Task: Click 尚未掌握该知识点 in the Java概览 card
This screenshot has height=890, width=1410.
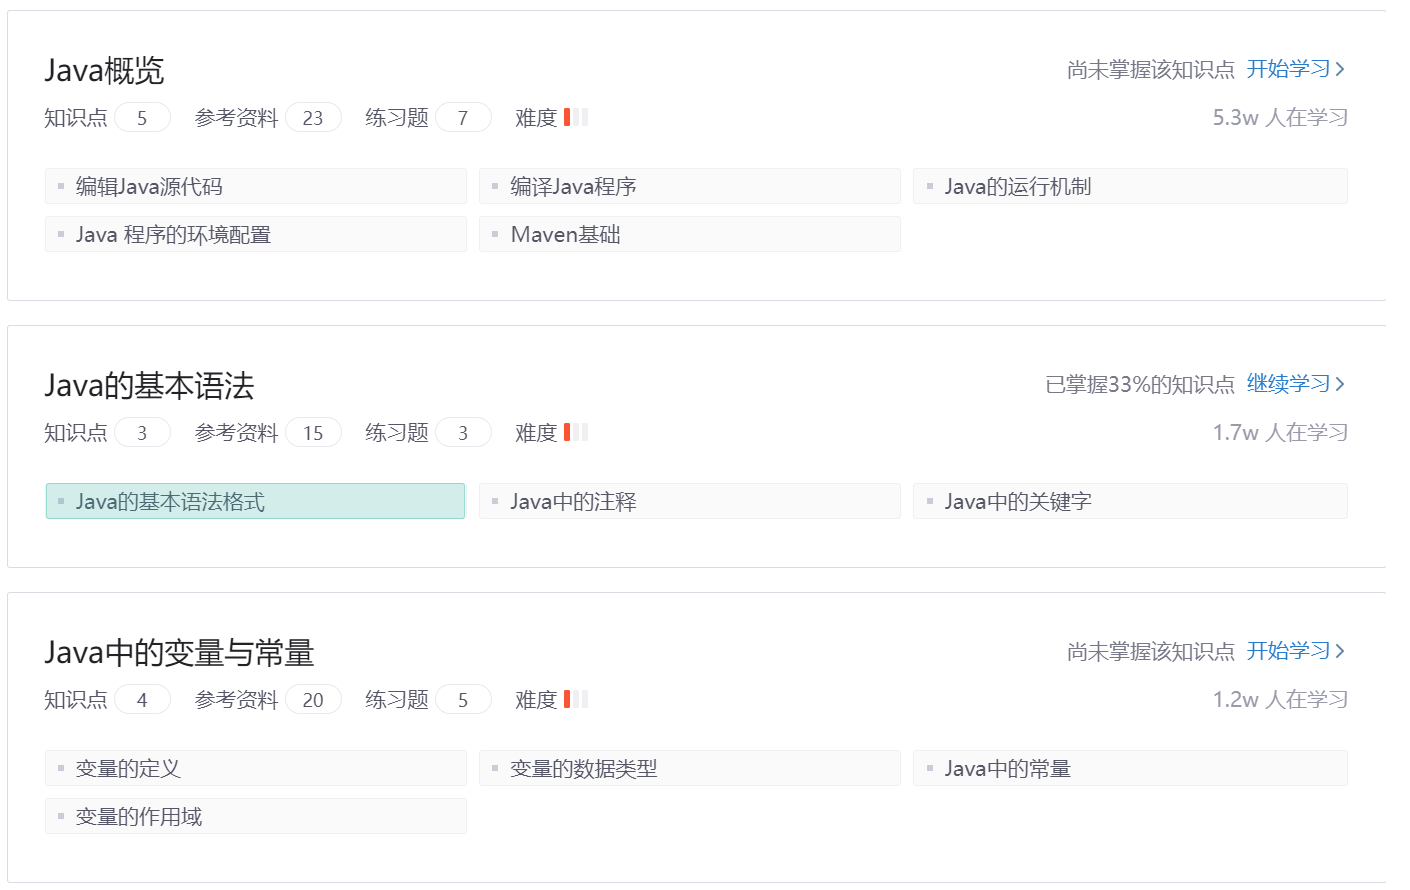Action: click(1151, 70)
